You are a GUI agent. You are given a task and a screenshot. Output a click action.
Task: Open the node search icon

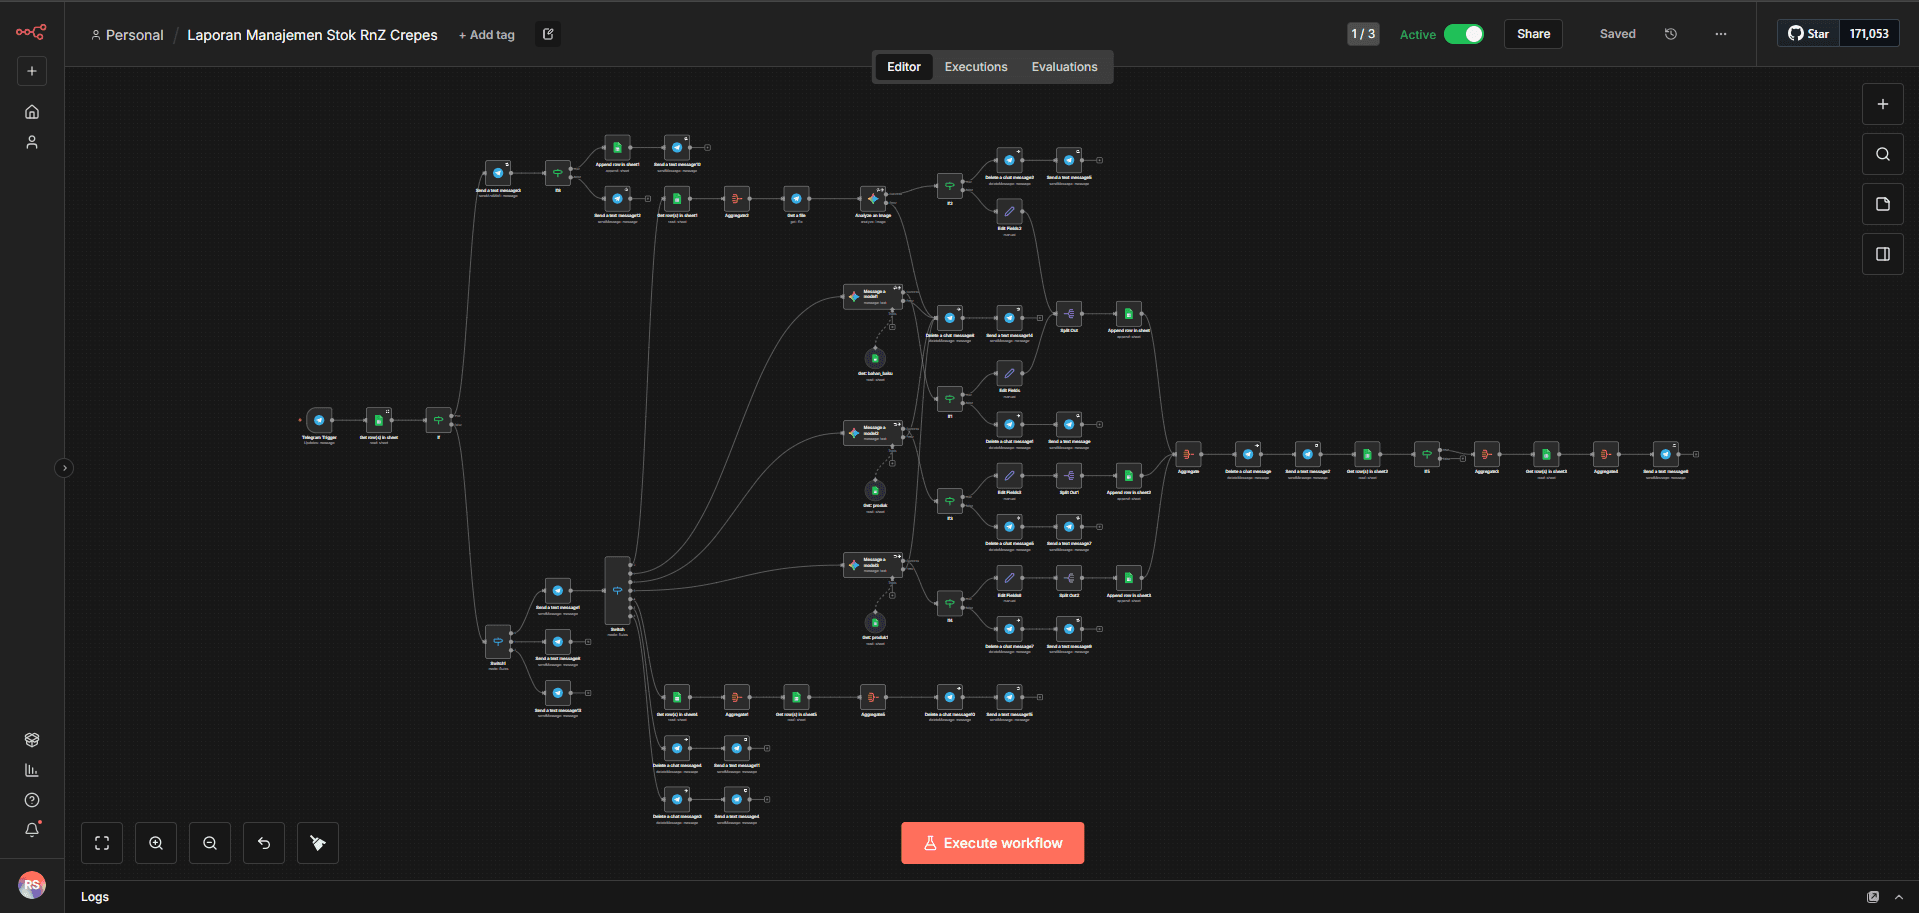[1882, 154]
